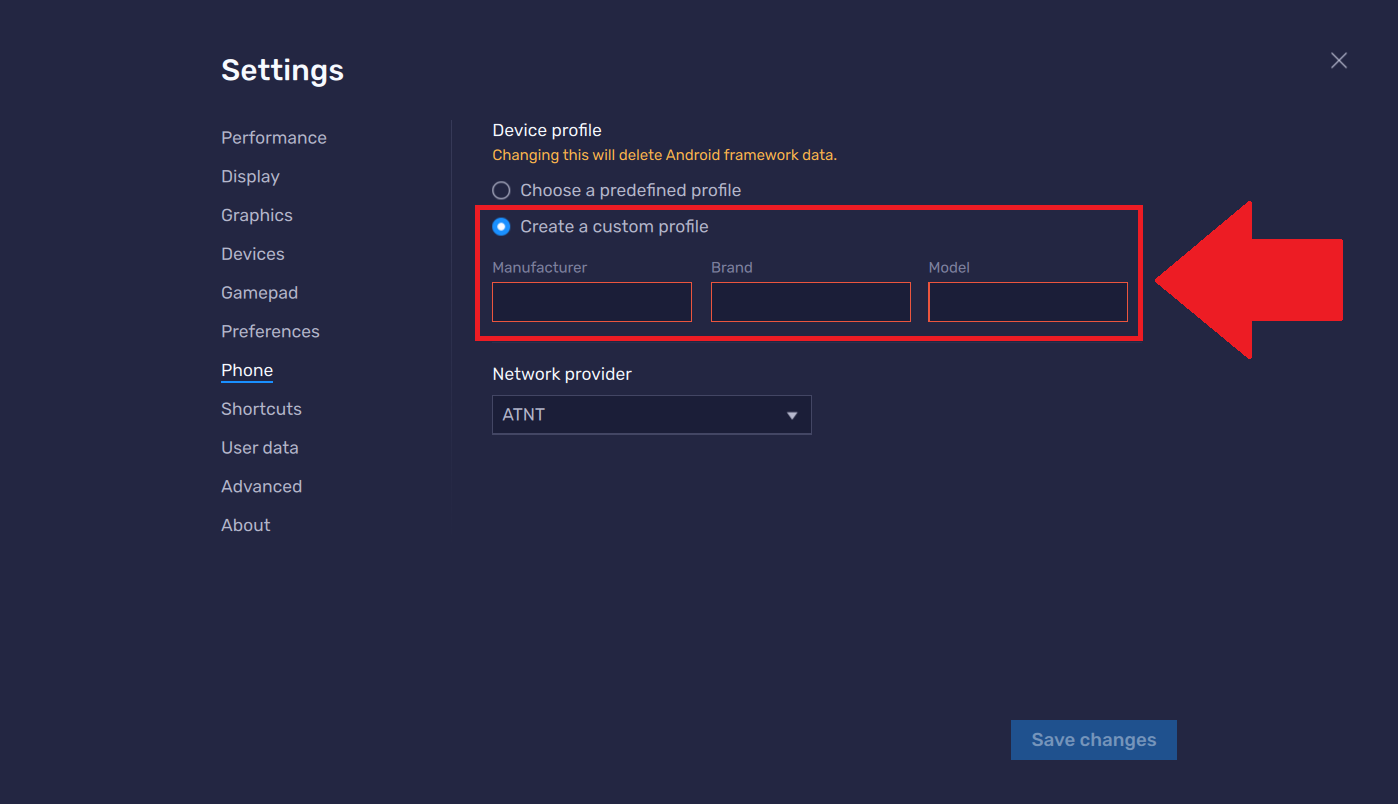Click the Save changes button

pos(1093,739)
